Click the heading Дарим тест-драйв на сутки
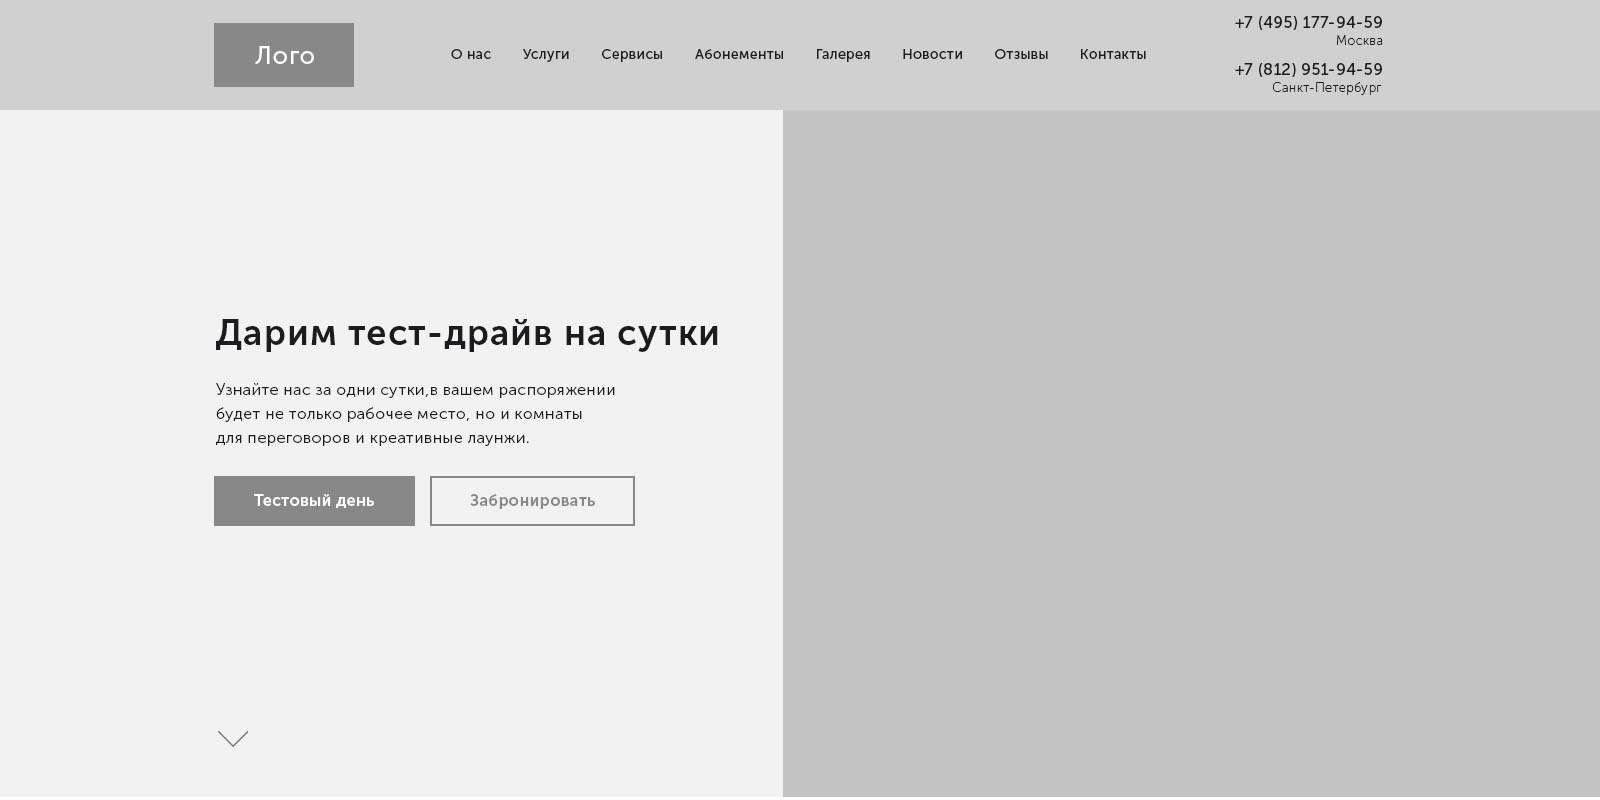This screenshot has width=1600, height=800. (x=467, y=333)
